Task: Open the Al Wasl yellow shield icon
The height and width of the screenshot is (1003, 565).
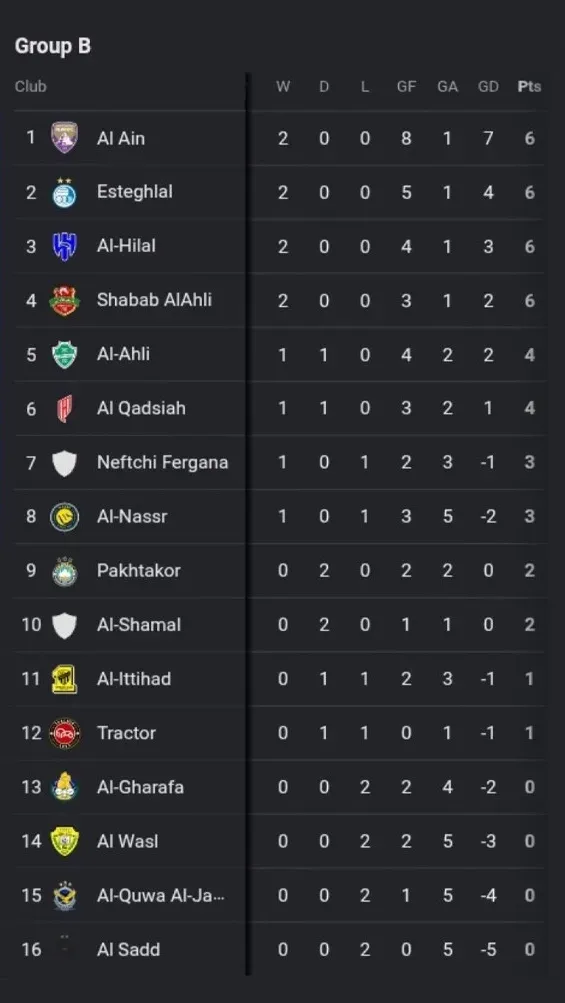Action: pyautogui.click(x=65, y=841)
